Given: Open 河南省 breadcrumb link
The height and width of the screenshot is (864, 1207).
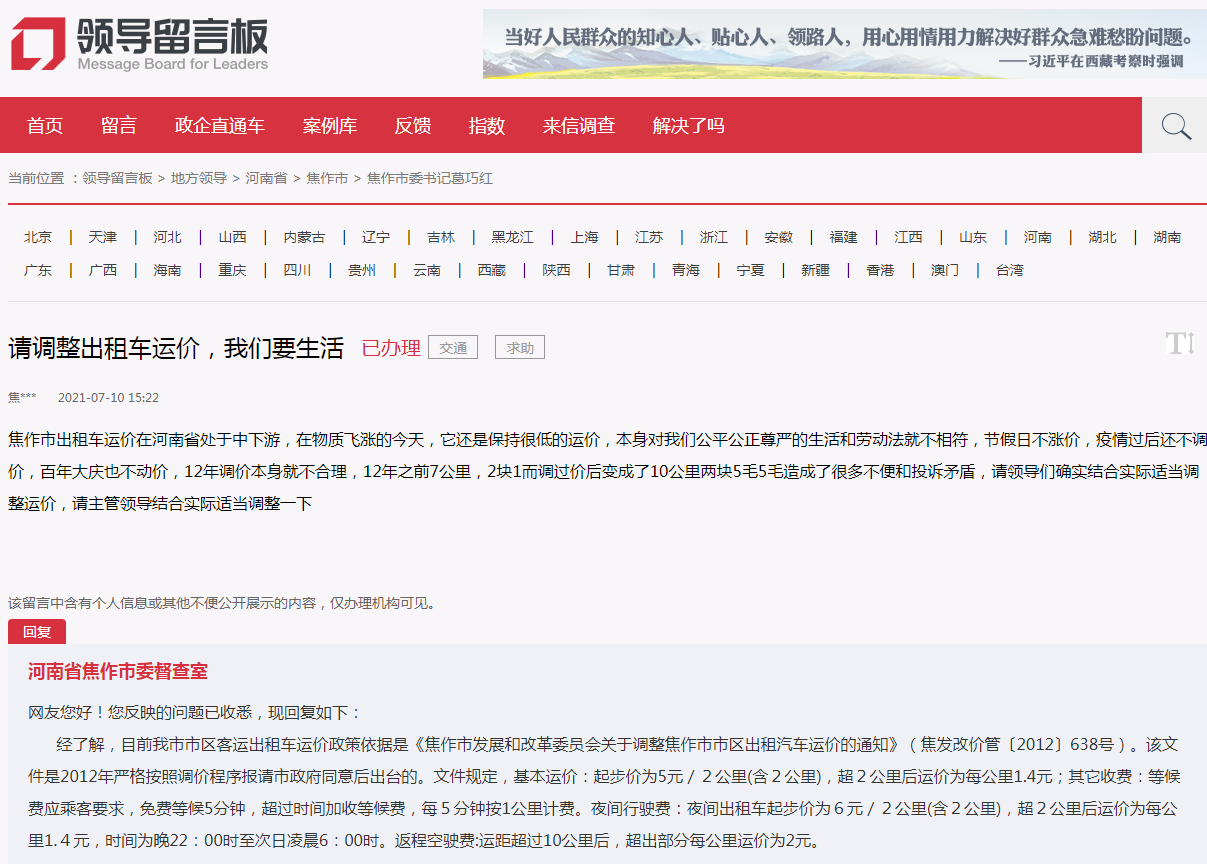Looking at the screenshot, I should [x=266, y=178].
